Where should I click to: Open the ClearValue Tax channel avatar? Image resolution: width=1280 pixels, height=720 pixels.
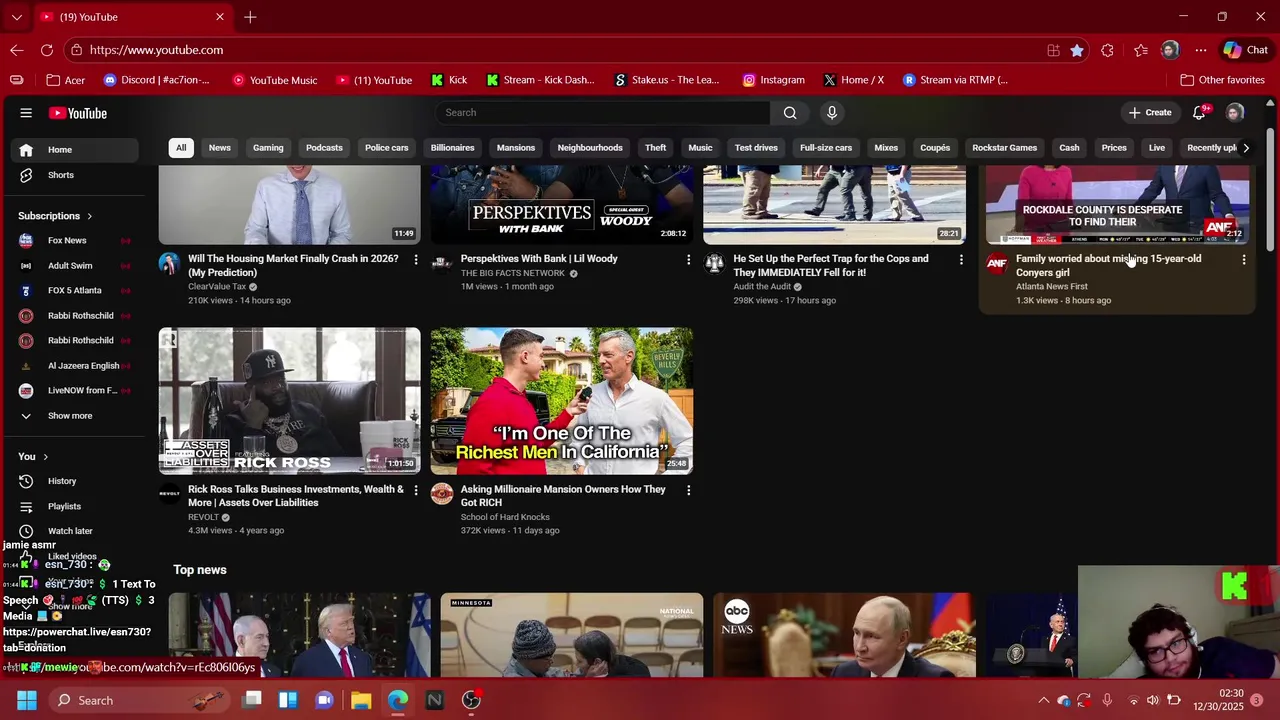169,263
